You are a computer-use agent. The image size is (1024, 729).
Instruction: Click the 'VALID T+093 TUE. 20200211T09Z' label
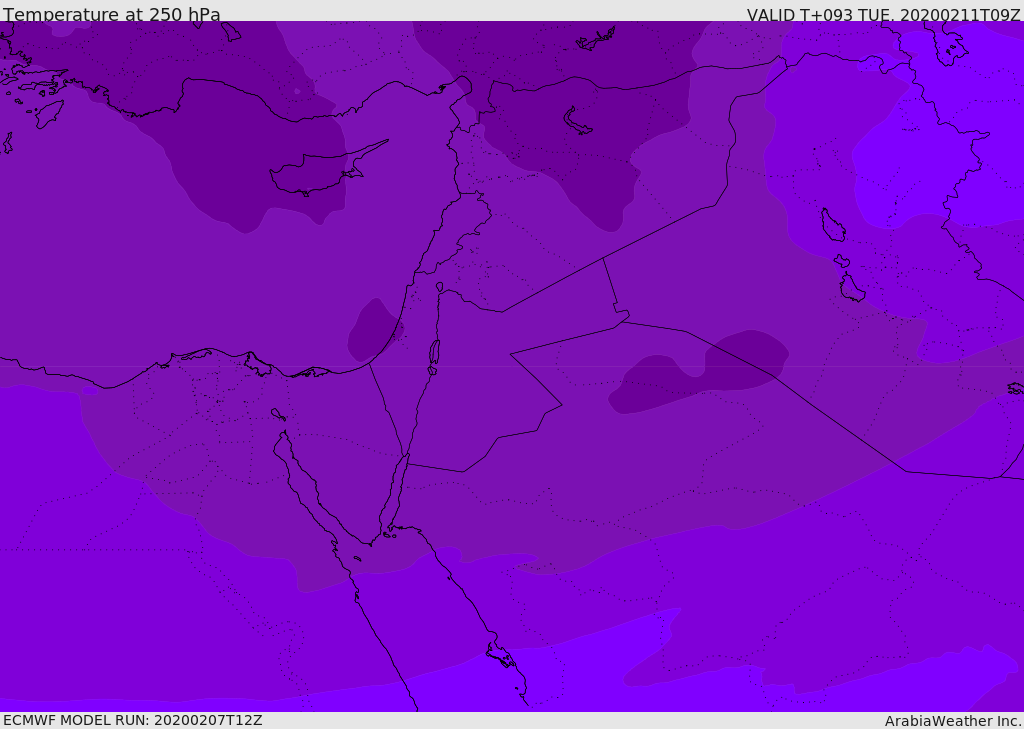883,14
